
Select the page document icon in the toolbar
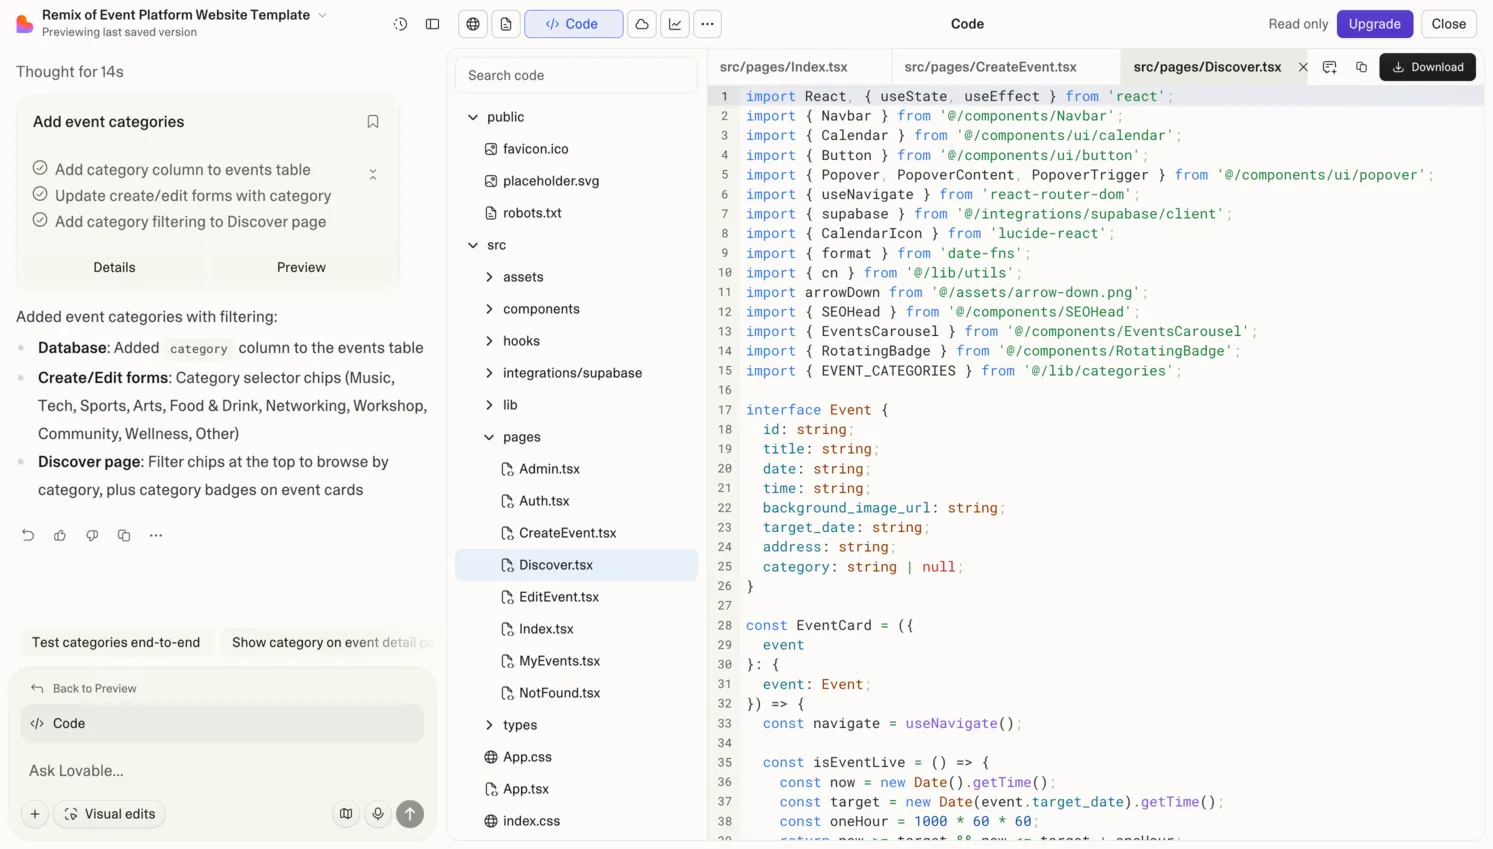(x=506, y=23)
